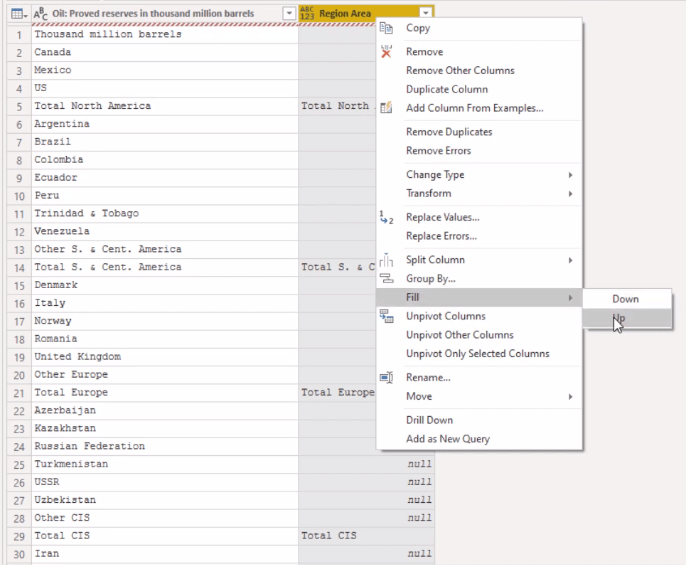
Task: Select Remove Duplicates
Action: [x=479, y=132]
